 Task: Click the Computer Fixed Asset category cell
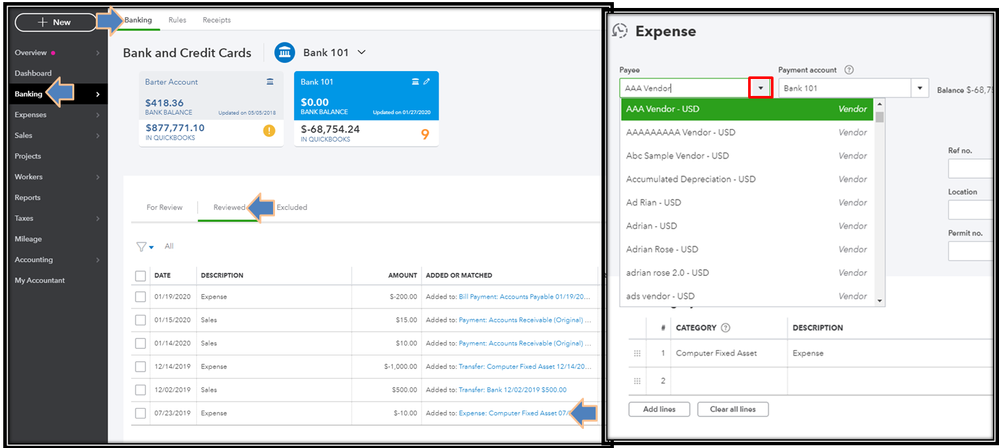pos(729,353)
